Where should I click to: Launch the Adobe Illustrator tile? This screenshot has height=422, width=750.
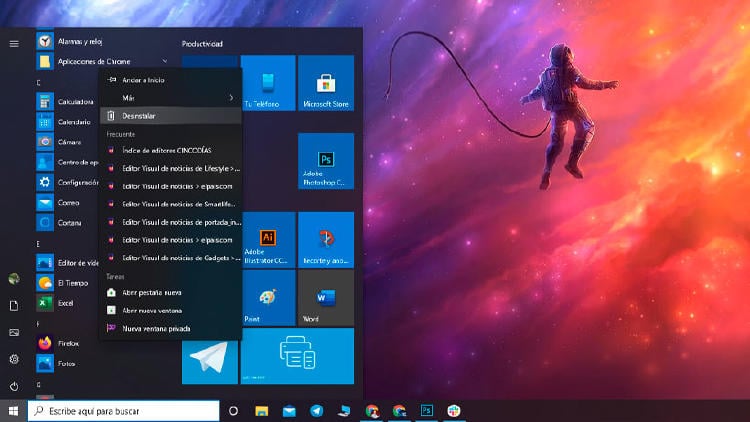coord(268,240)
